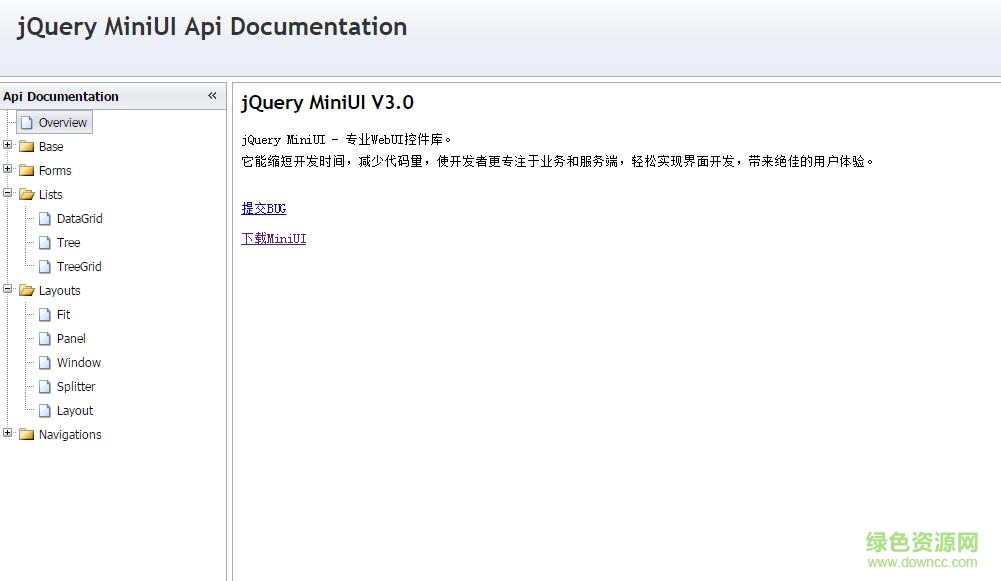Select the Fit page icon

pos(45,314)
